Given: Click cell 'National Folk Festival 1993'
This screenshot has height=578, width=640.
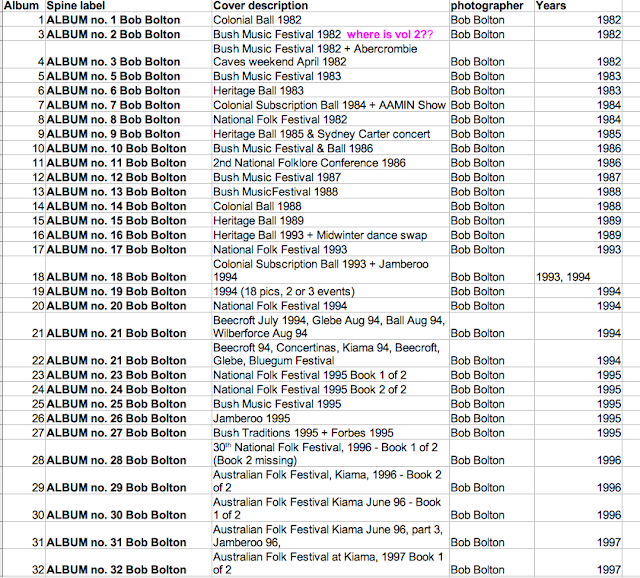Looking at the screenshot, I should [330, 249].
